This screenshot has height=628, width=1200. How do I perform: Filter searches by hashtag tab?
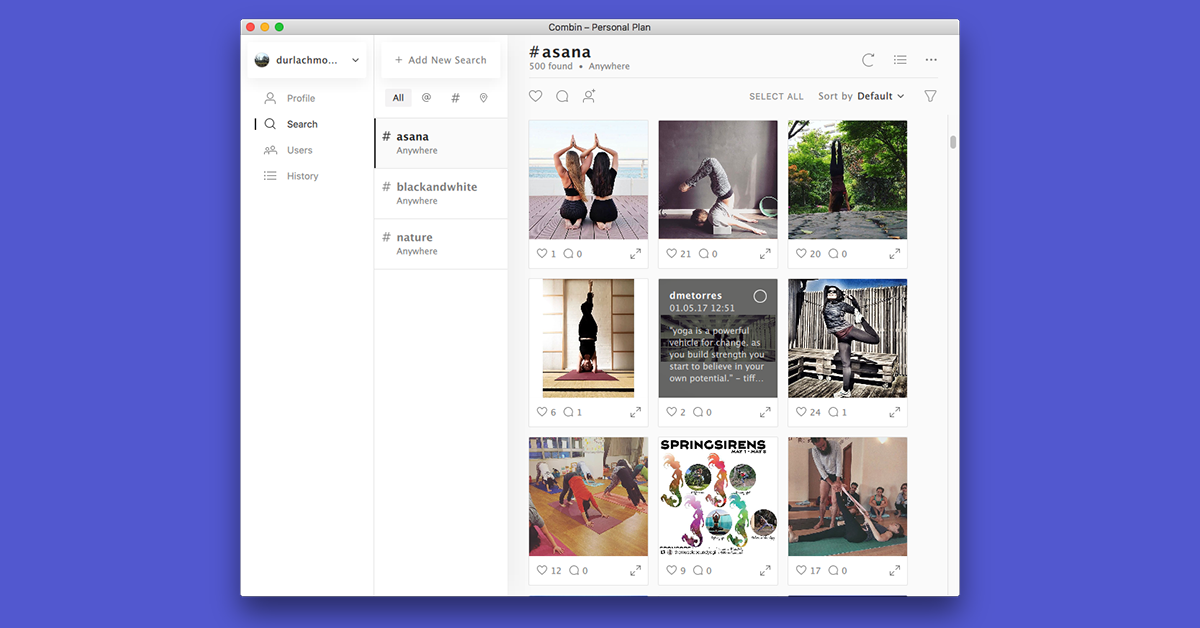(455, 98)
